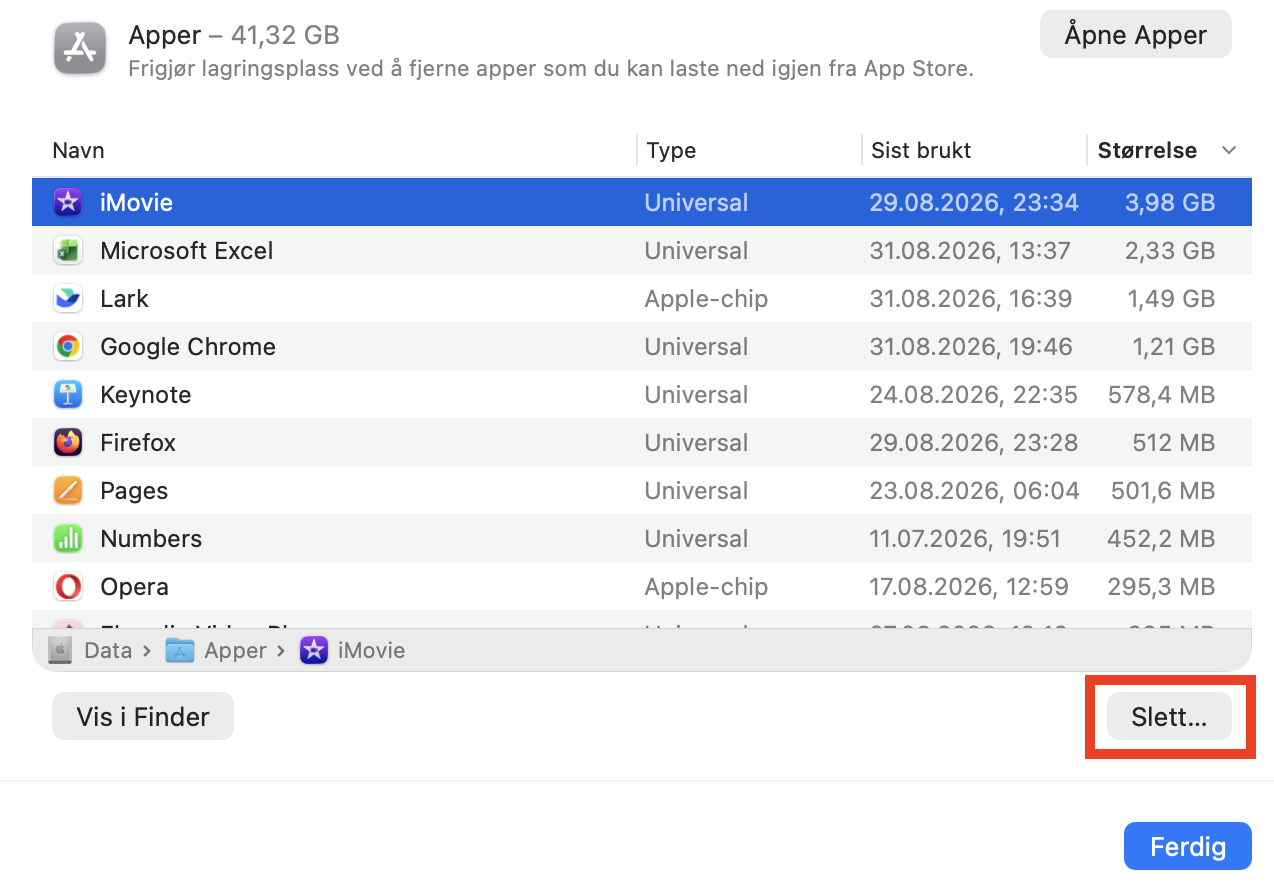The image size is (1274, 882).
Task: Click the iMovie star icon in the list
Action: [x=68, y=203]
